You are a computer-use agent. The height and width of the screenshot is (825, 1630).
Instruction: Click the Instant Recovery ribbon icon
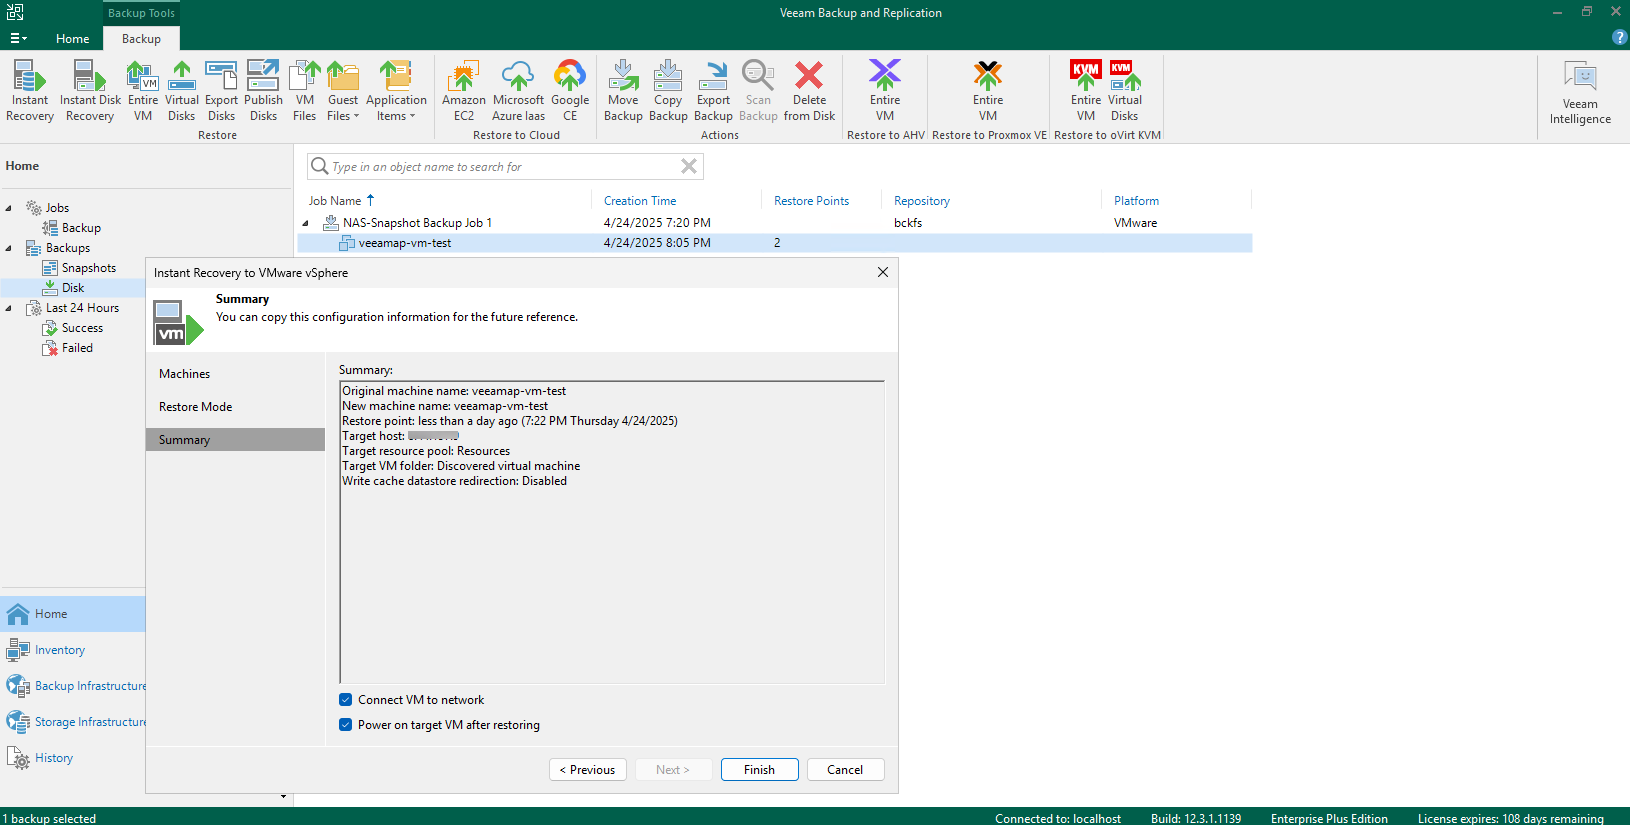[30, 91]
